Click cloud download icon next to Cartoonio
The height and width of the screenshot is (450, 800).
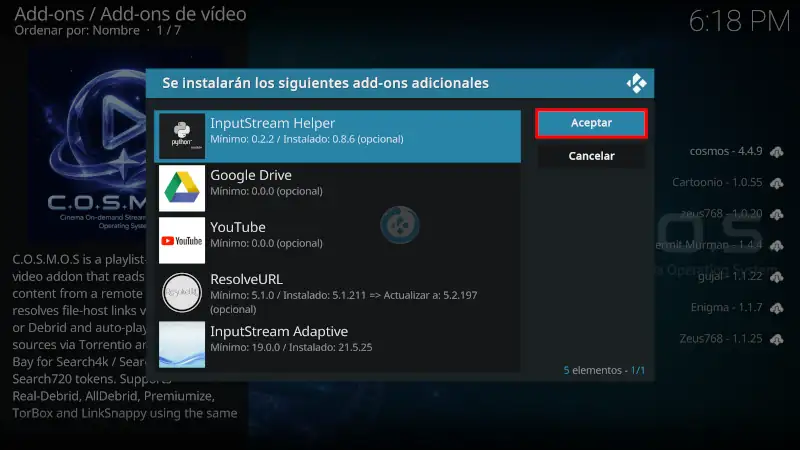(x=777, y=183)
